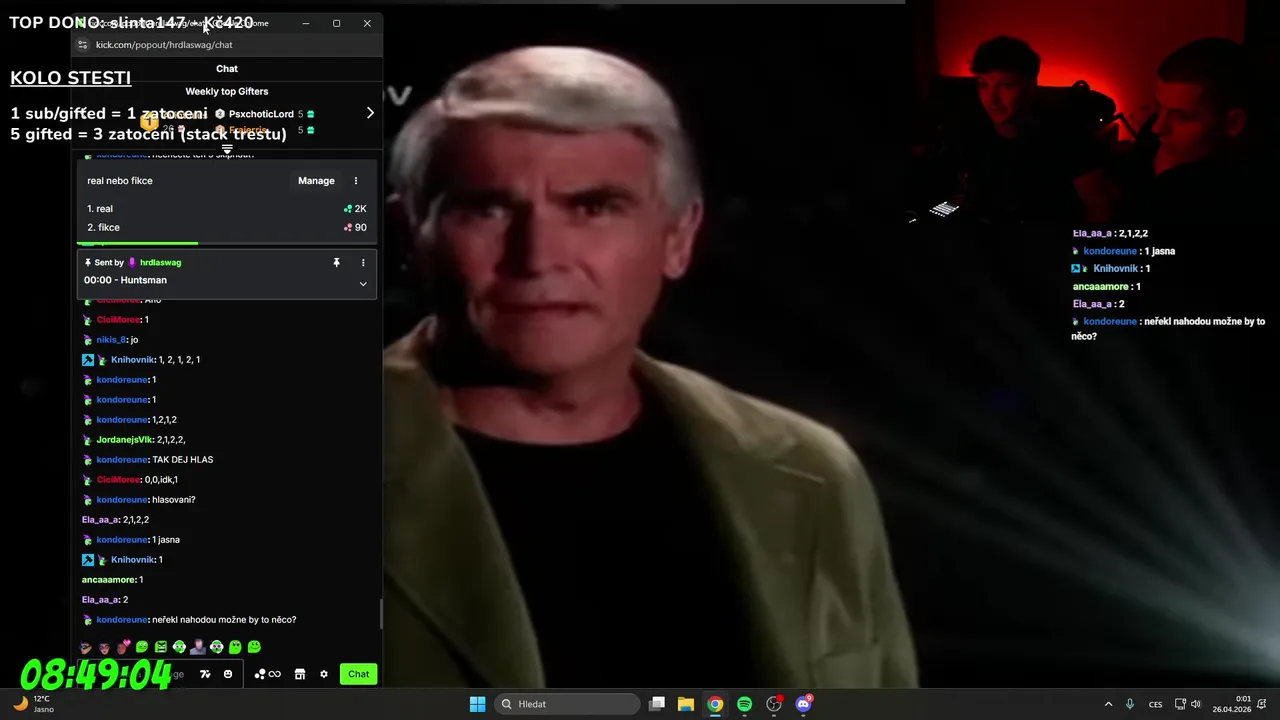The height and width of the screenshot is (720, 1280).
Task: Open hrdlaswag profile in pinned message
Action: click(x=160, y=262)
